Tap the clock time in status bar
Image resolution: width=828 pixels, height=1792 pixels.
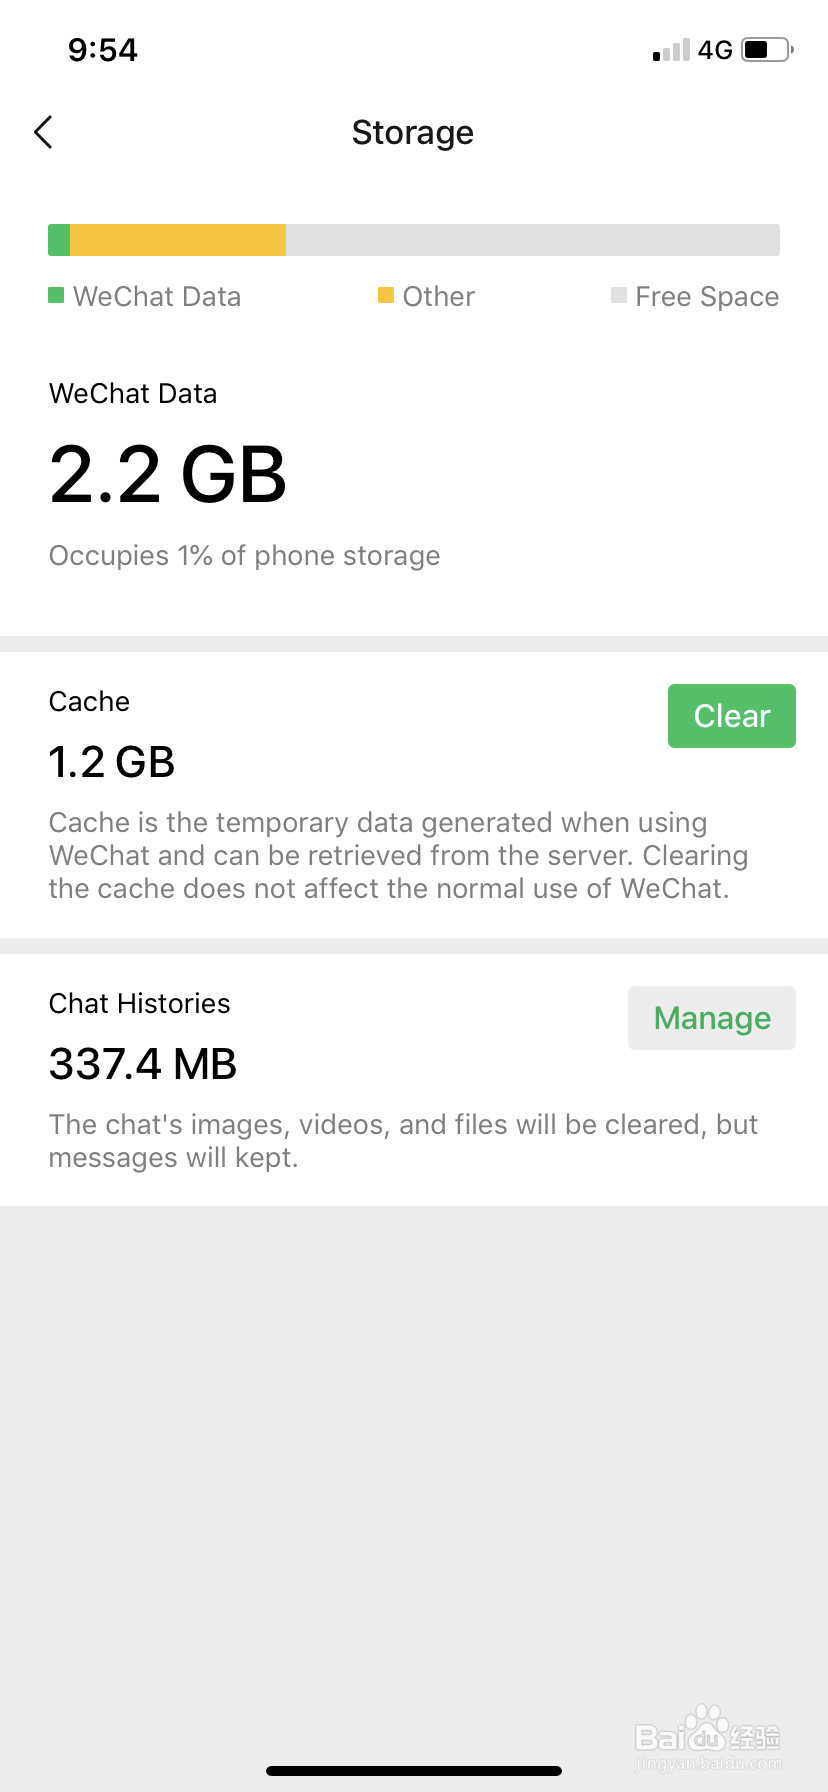tap(102, 50)
